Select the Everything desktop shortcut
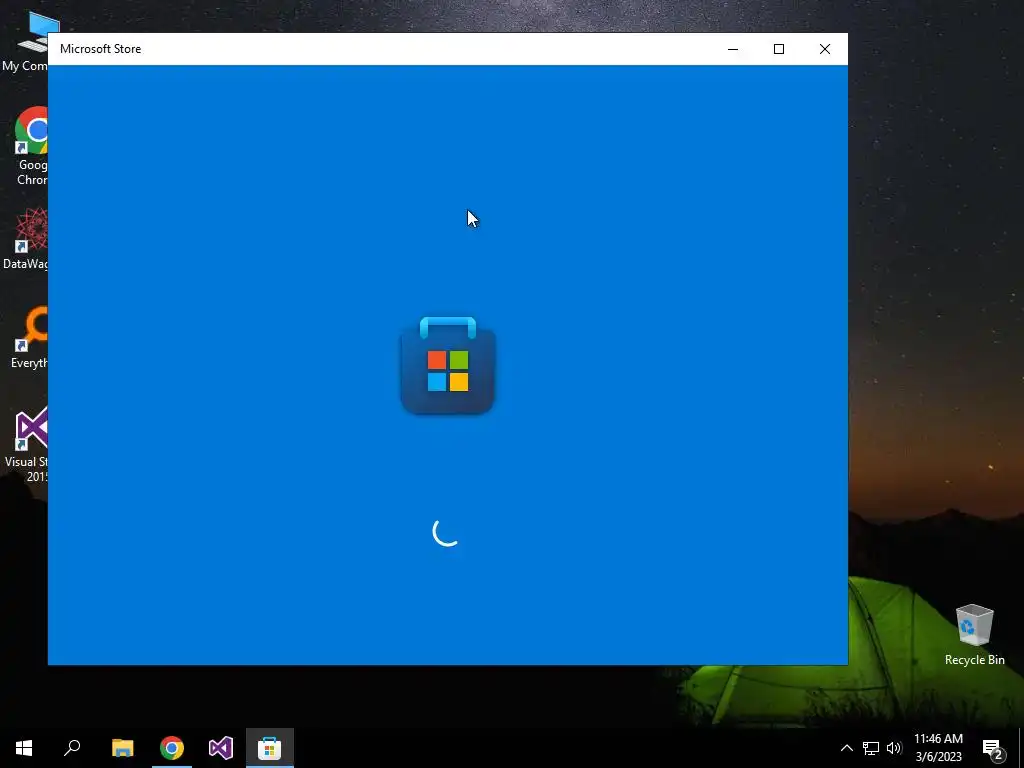The image size is (1024, 768). [x=29, y=338]
